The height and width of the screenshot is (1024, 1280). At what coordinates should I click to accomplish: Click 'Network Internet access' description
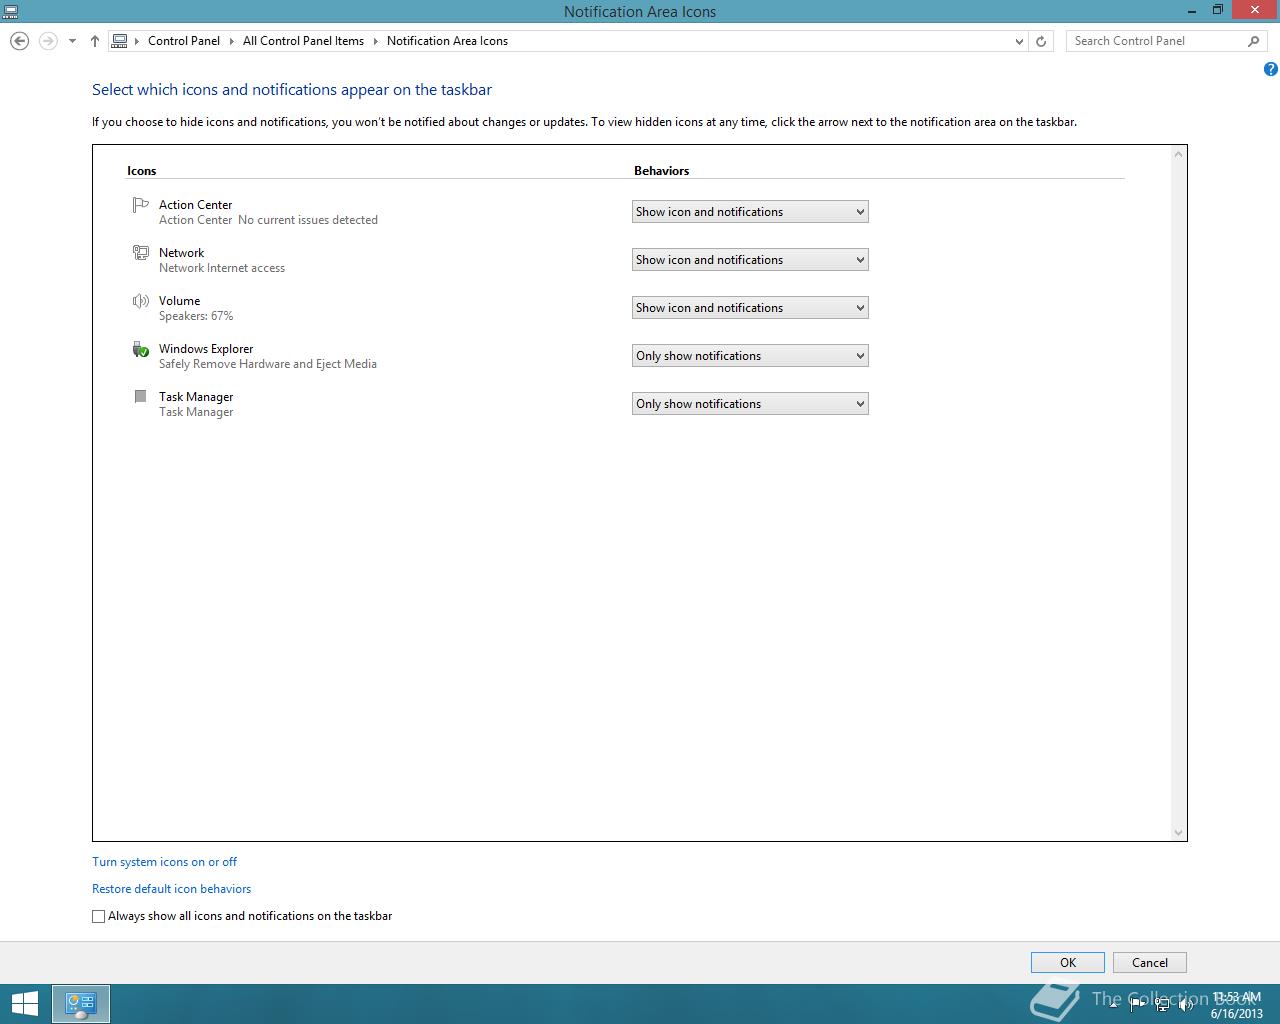(x=222, y=268)
